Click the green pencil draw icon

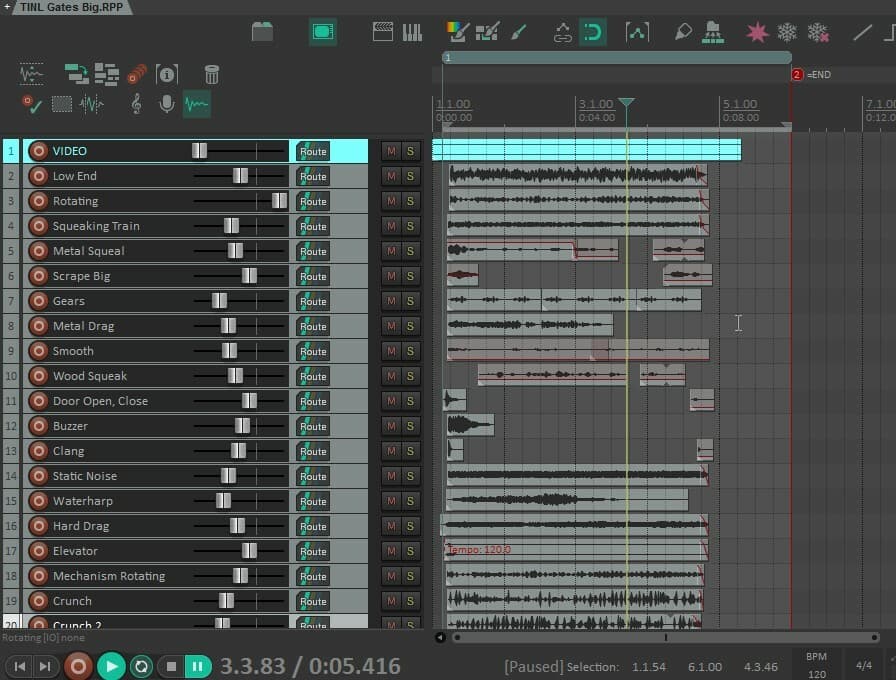518,32
